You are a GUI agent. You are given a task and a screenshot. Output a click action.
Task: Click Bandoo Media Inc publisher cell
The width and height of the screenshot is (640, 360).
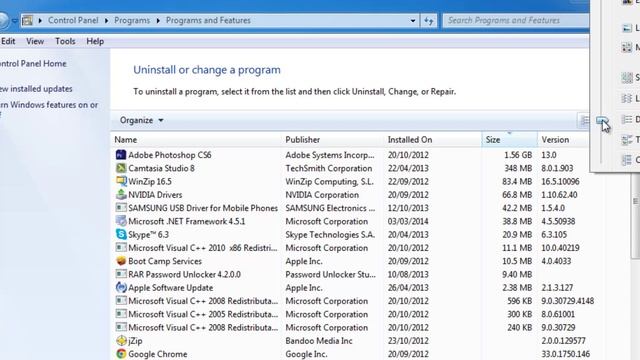tap(318, 341)
